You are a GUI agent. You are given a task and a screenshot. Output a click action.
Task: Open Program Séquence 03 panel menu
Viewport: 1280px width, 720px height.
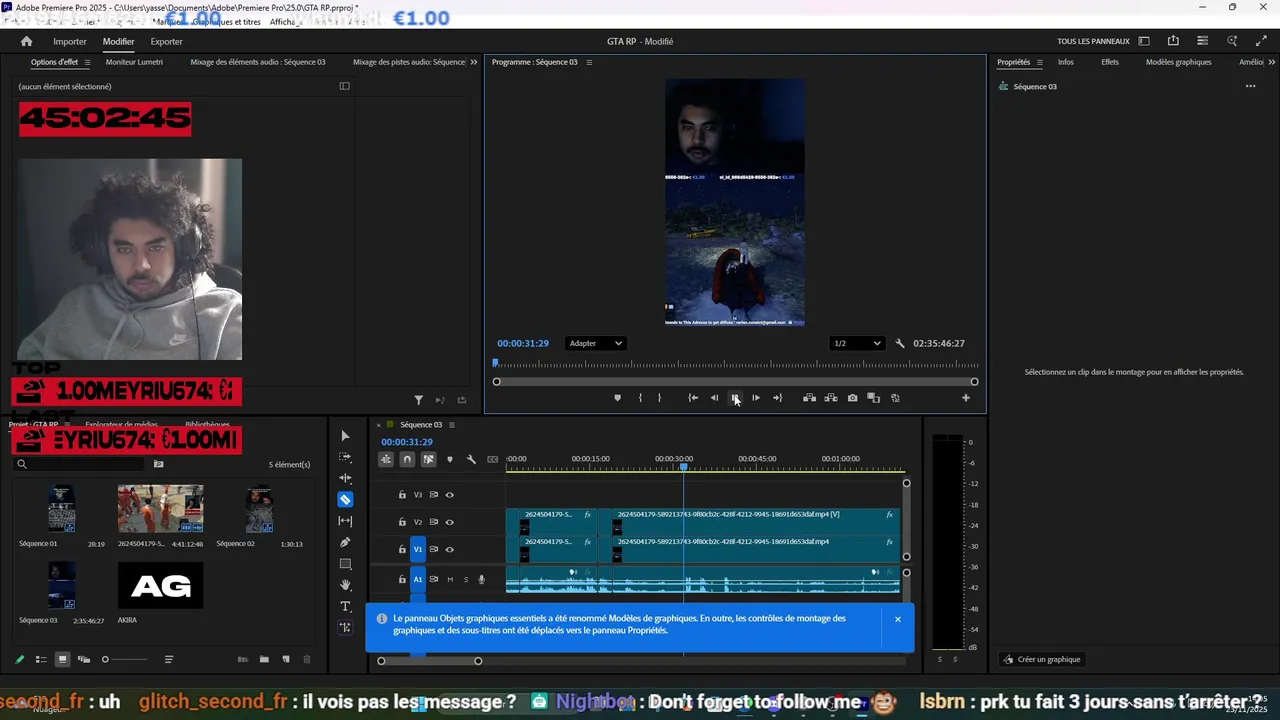(589, 62)
